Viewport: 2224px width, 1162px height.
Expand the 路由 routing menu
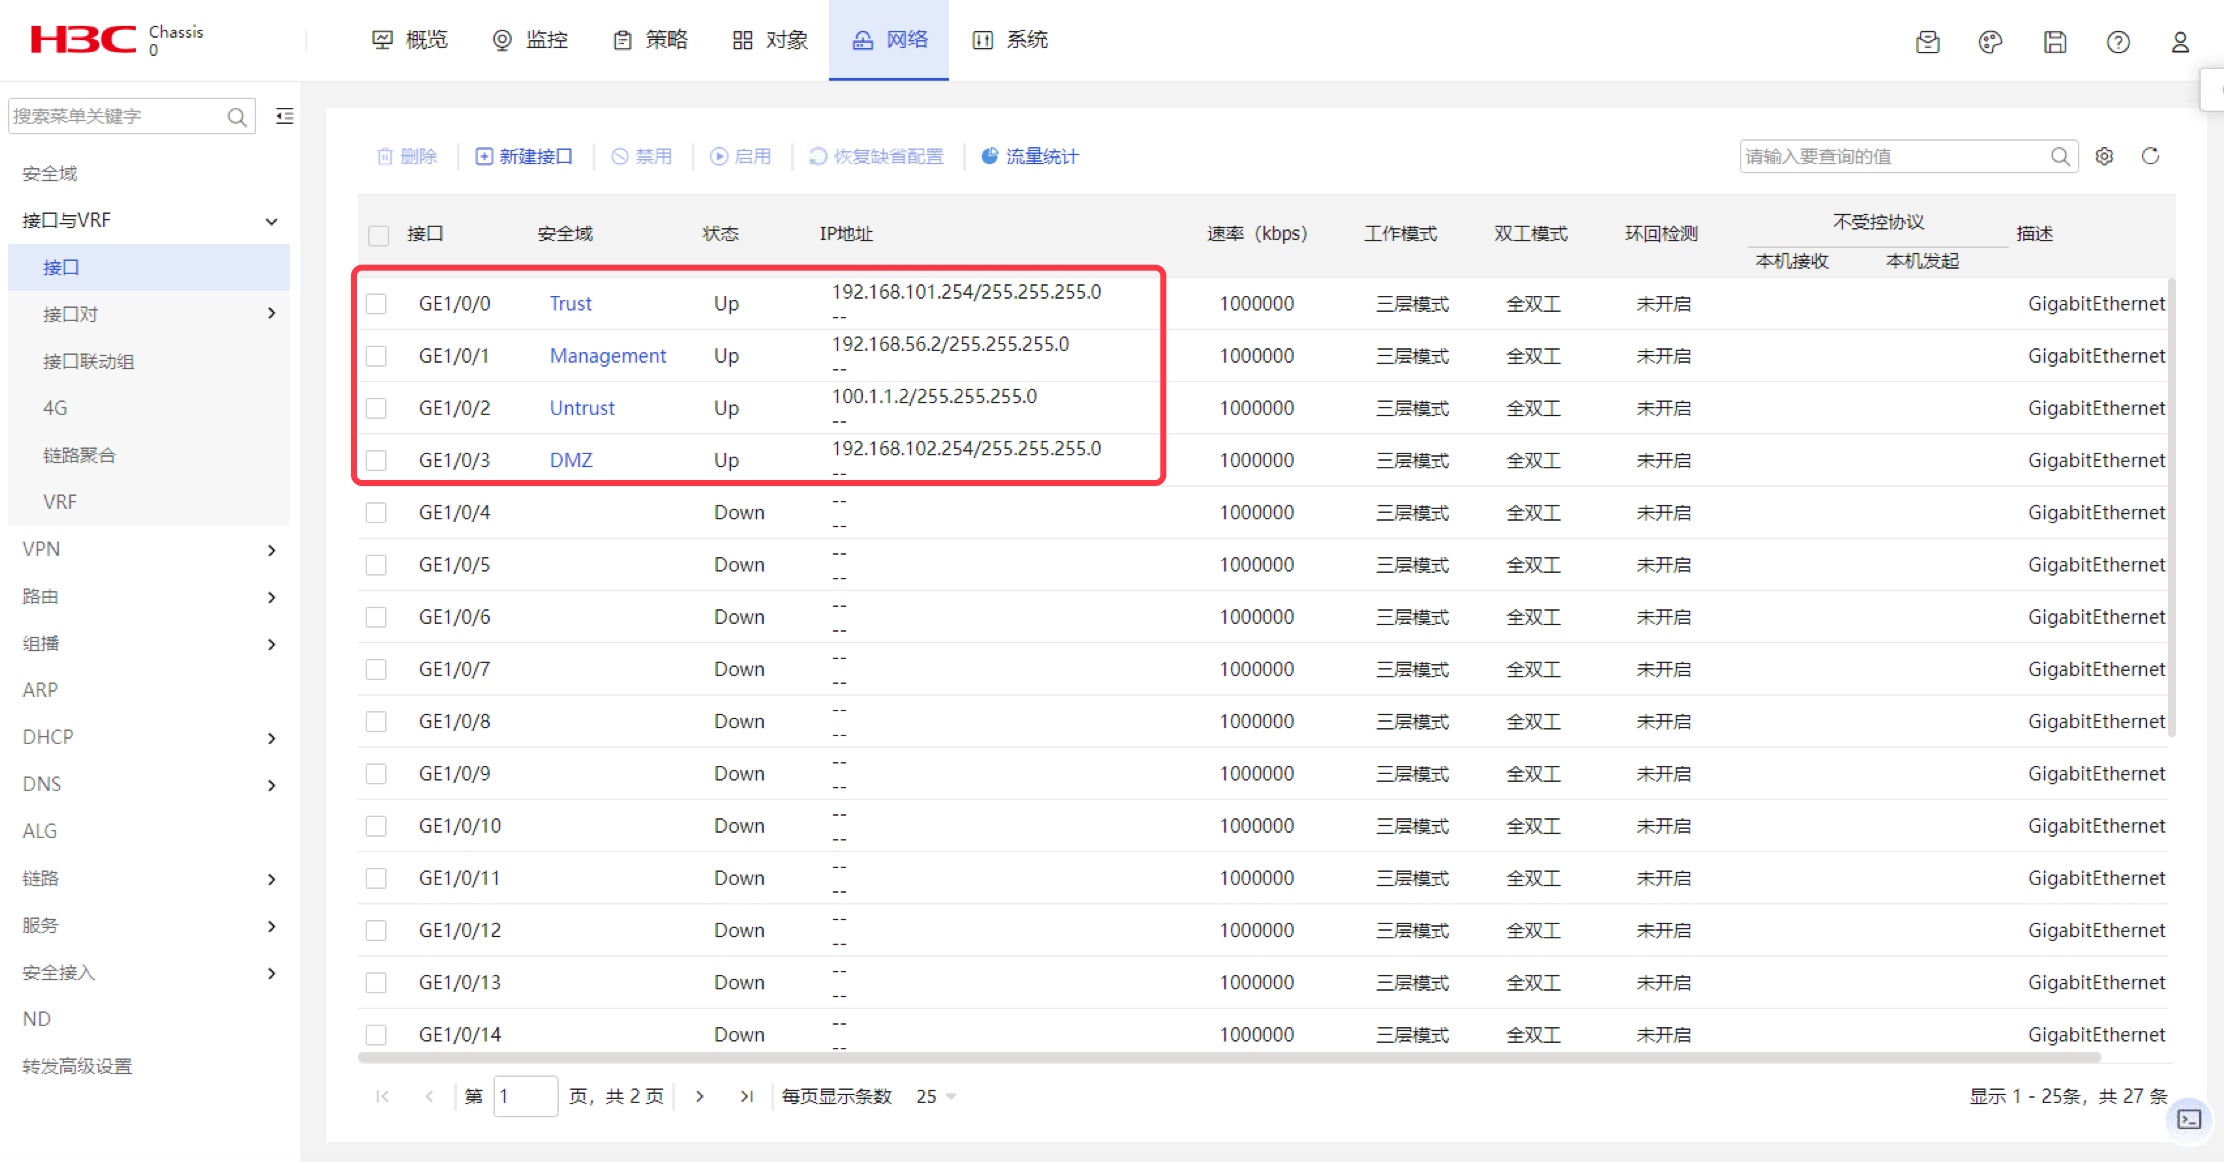(271, 597)
